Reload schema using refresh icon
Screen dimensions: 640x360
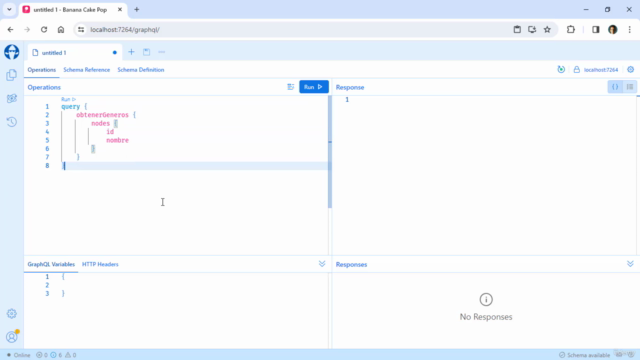click(x=561, y=69)
